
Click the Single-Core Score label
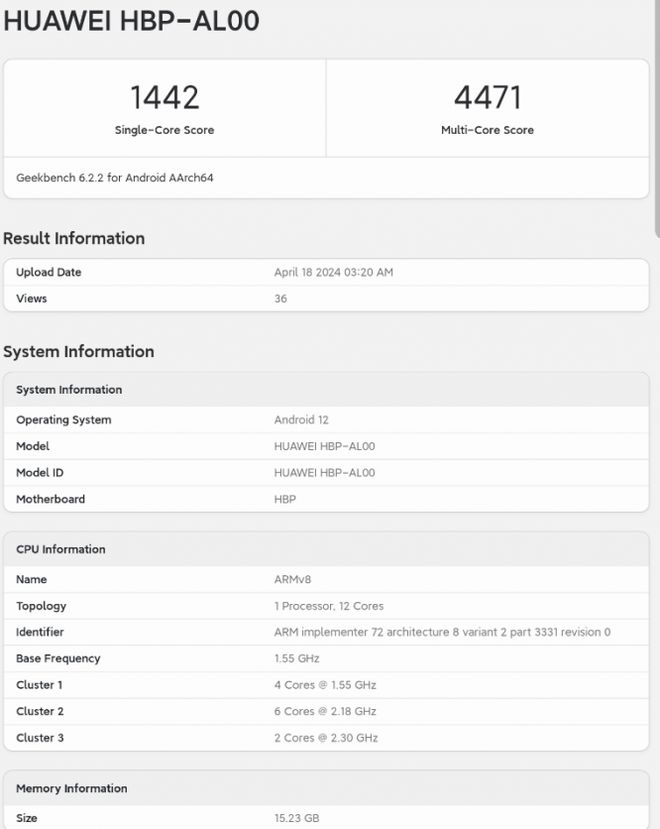[x=164, y=130]
